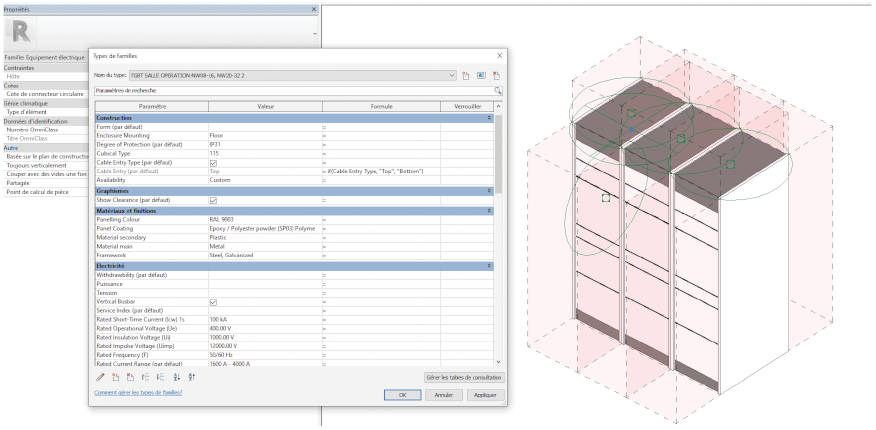Toggle the Vertical Busbar checkbox
The height and width of the screenshot is (430, 876).
[x=213, y=301]
